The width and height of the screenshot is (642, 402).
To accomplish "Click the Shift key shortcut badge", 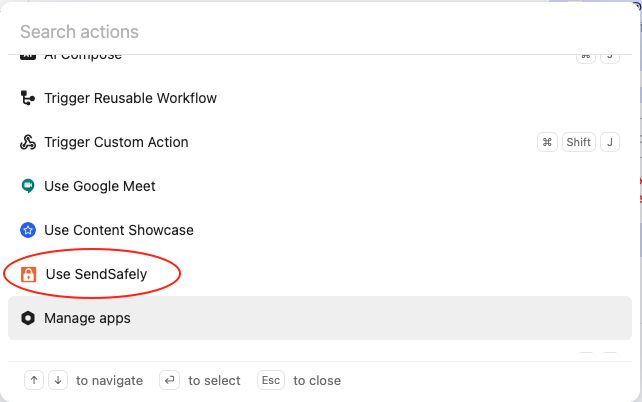I will pos(579,142).
